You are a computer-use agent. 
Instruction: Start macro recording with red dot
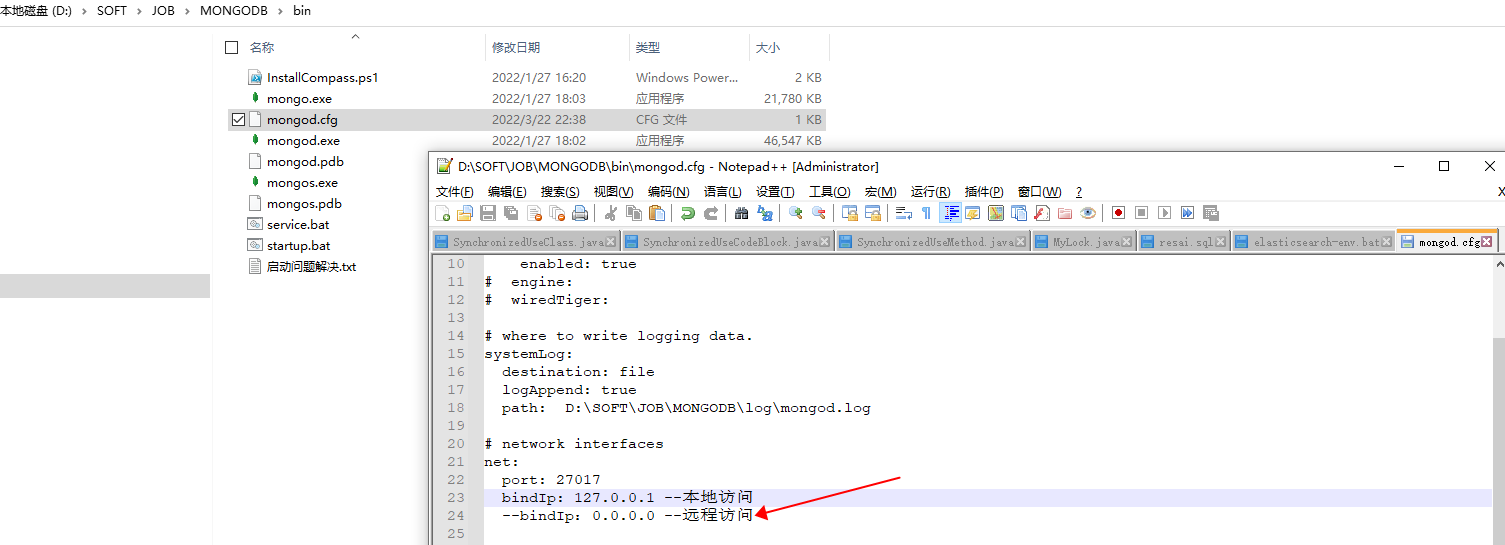[1119, 213]
